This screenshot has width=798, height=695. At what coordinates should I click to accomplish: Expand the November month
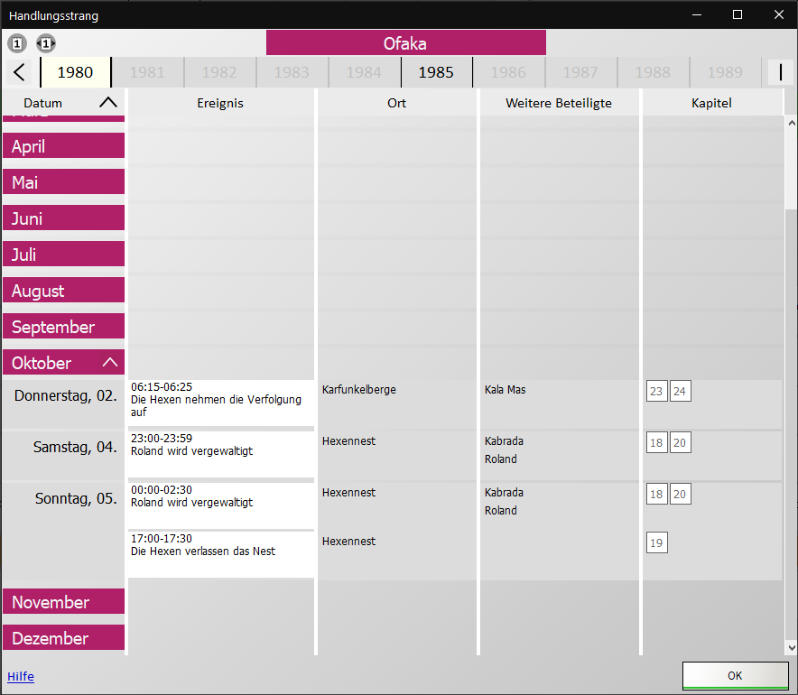(x=63, y=602)
